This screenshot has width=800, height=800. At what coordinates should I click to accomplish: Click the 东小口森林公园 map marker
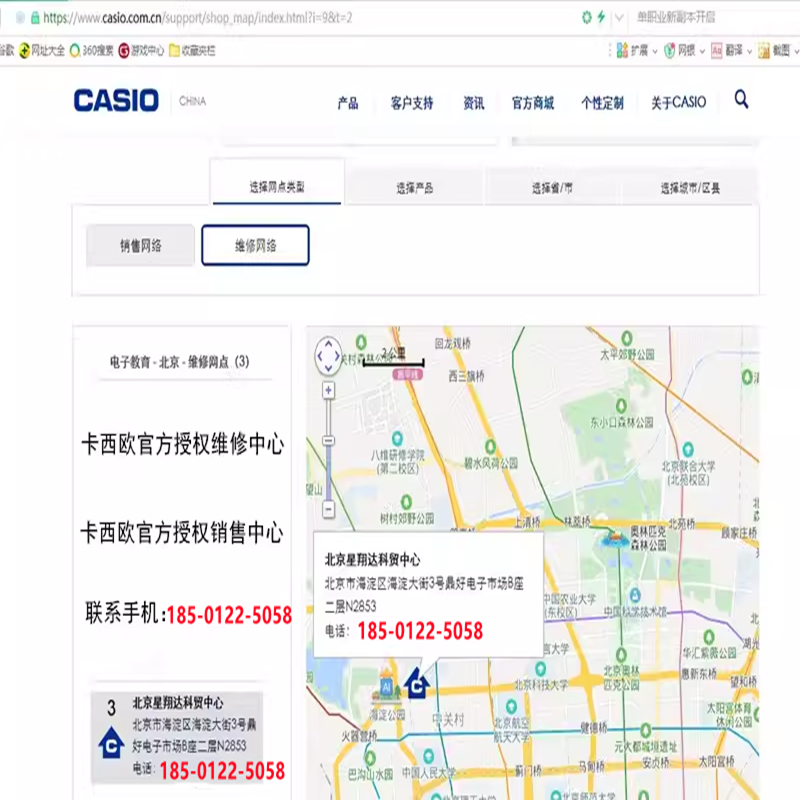coord(621,406)
